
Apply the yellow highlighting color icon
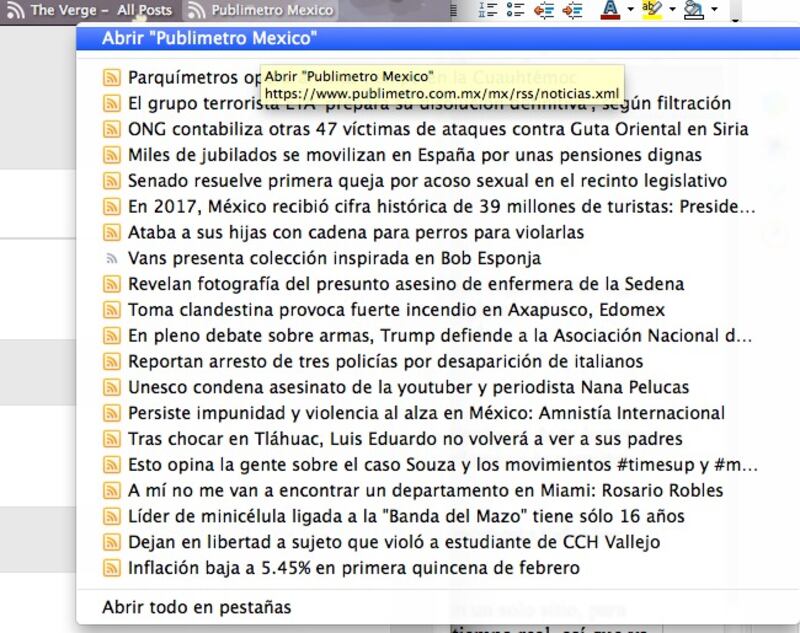tap(652, 10)
